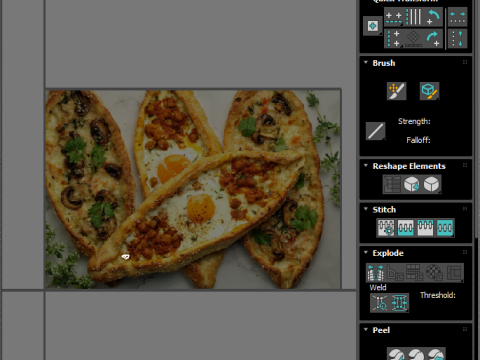Collapse the Brush rollout
Viewport: 480px width, 360px height.
pyautogui.click(x=366, y=62)
